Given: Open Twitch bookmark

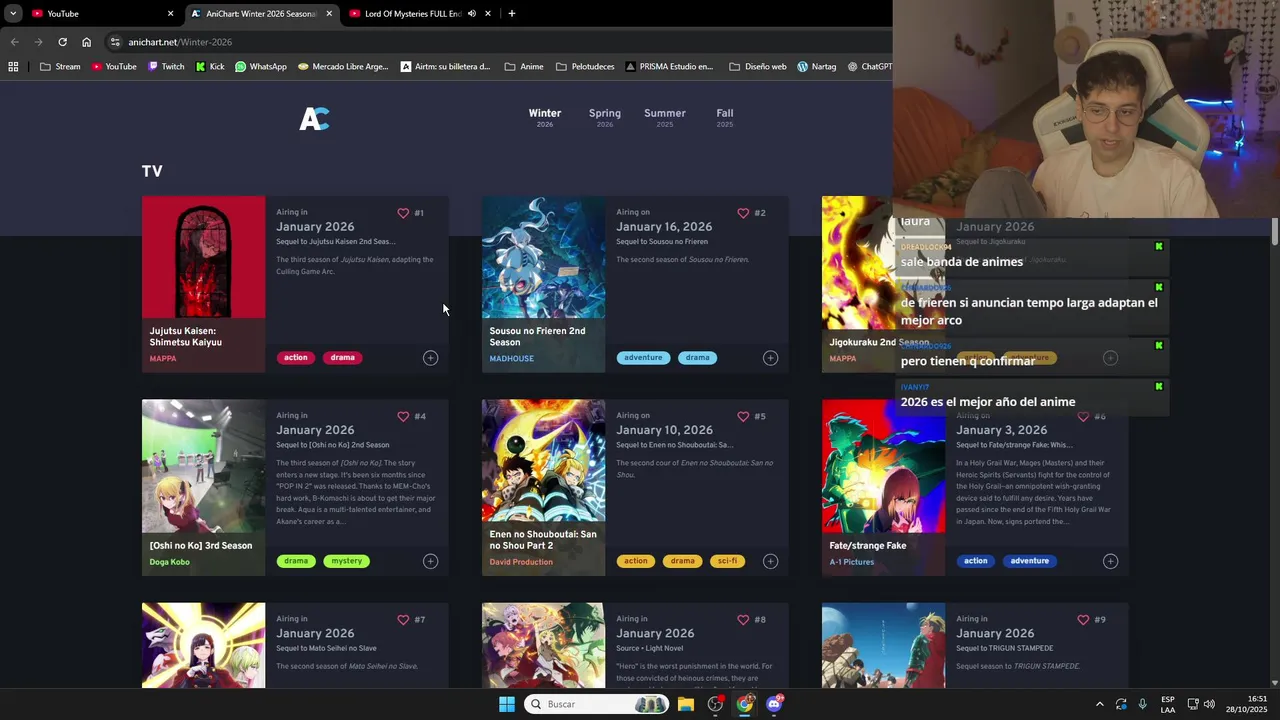Looking at the screenshot, I should click(x=166, y=67).
